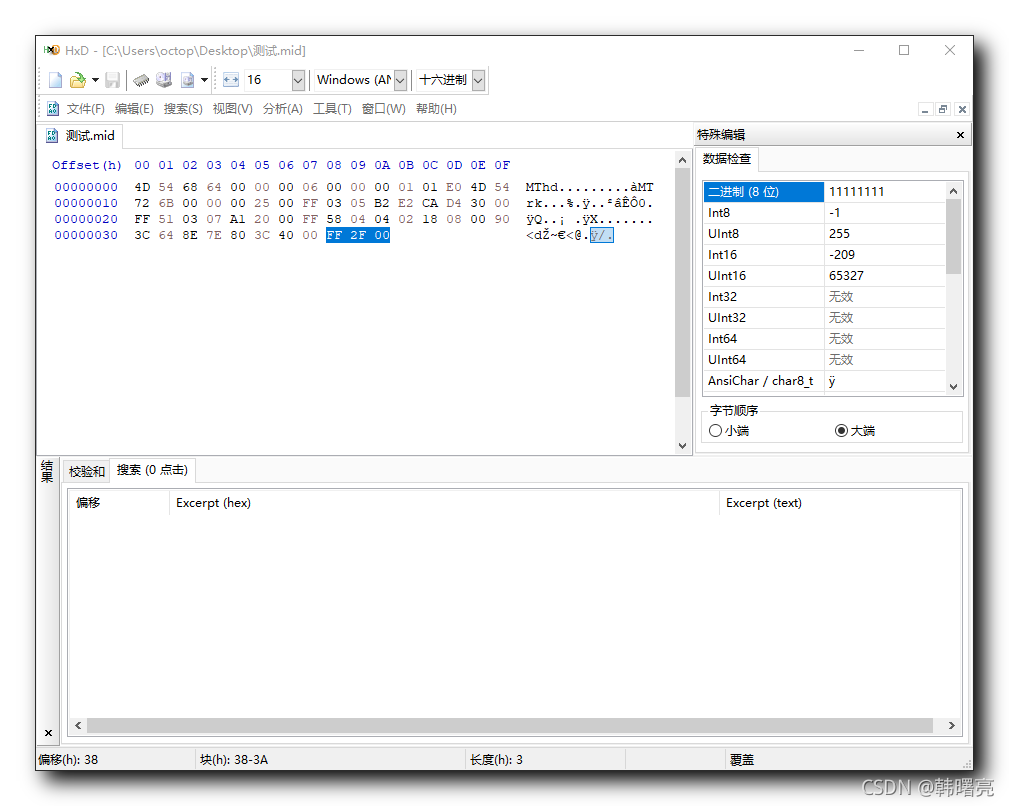Click the 覆盖 overwrite mode status
Viewport: 1009px width, 806px height.
coord(741,760)
